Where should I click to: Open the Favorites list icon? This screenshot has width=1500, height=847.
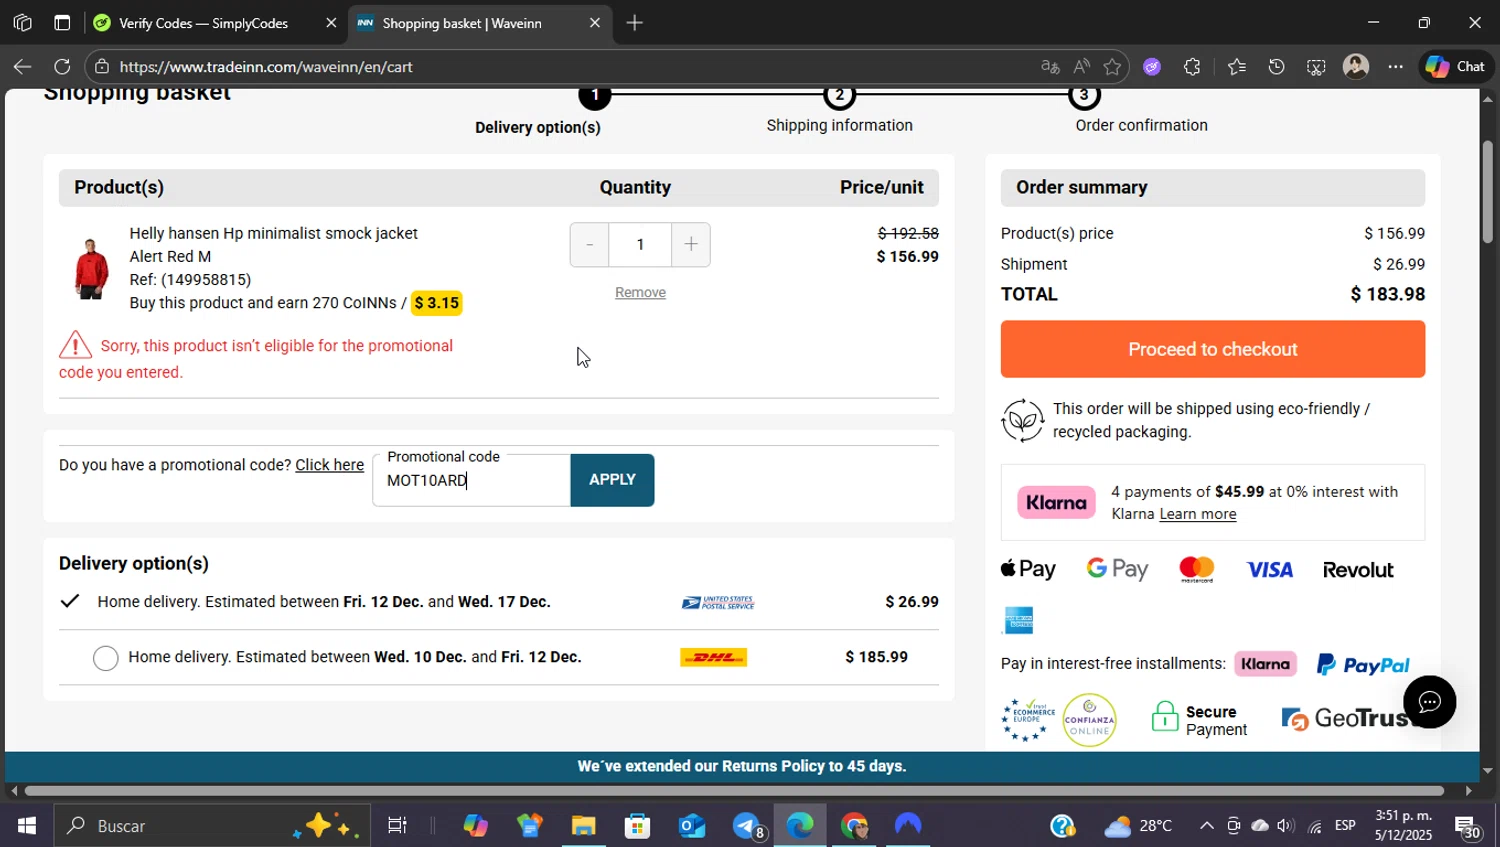click(x=1237, y=67)
